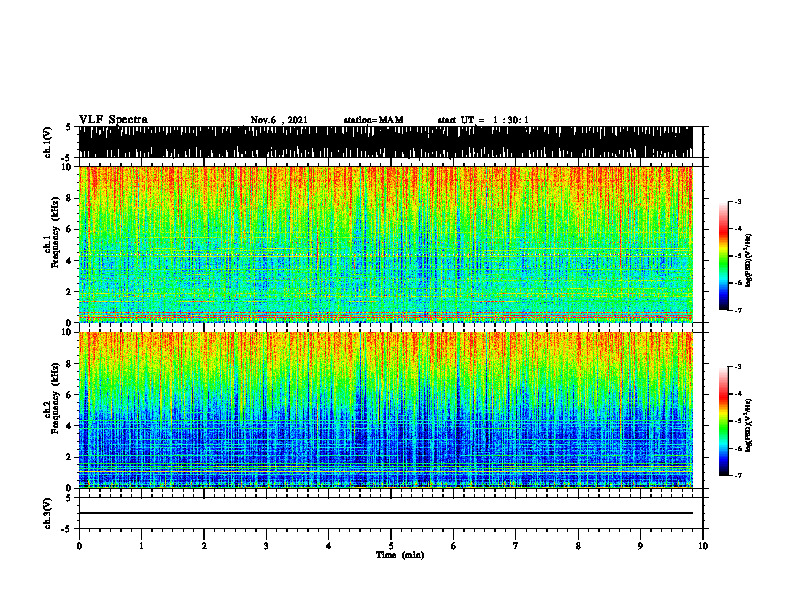The height and width of the screenshot is (612, 792).
Task: Click time axis tick label "3"
Action: click(x=266, y=546)
